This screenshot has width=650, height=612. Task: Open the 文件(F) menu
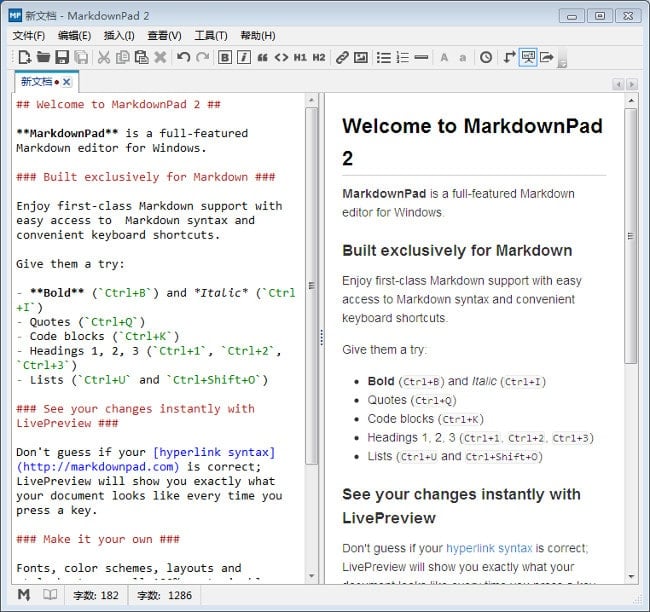click(29, 36)
